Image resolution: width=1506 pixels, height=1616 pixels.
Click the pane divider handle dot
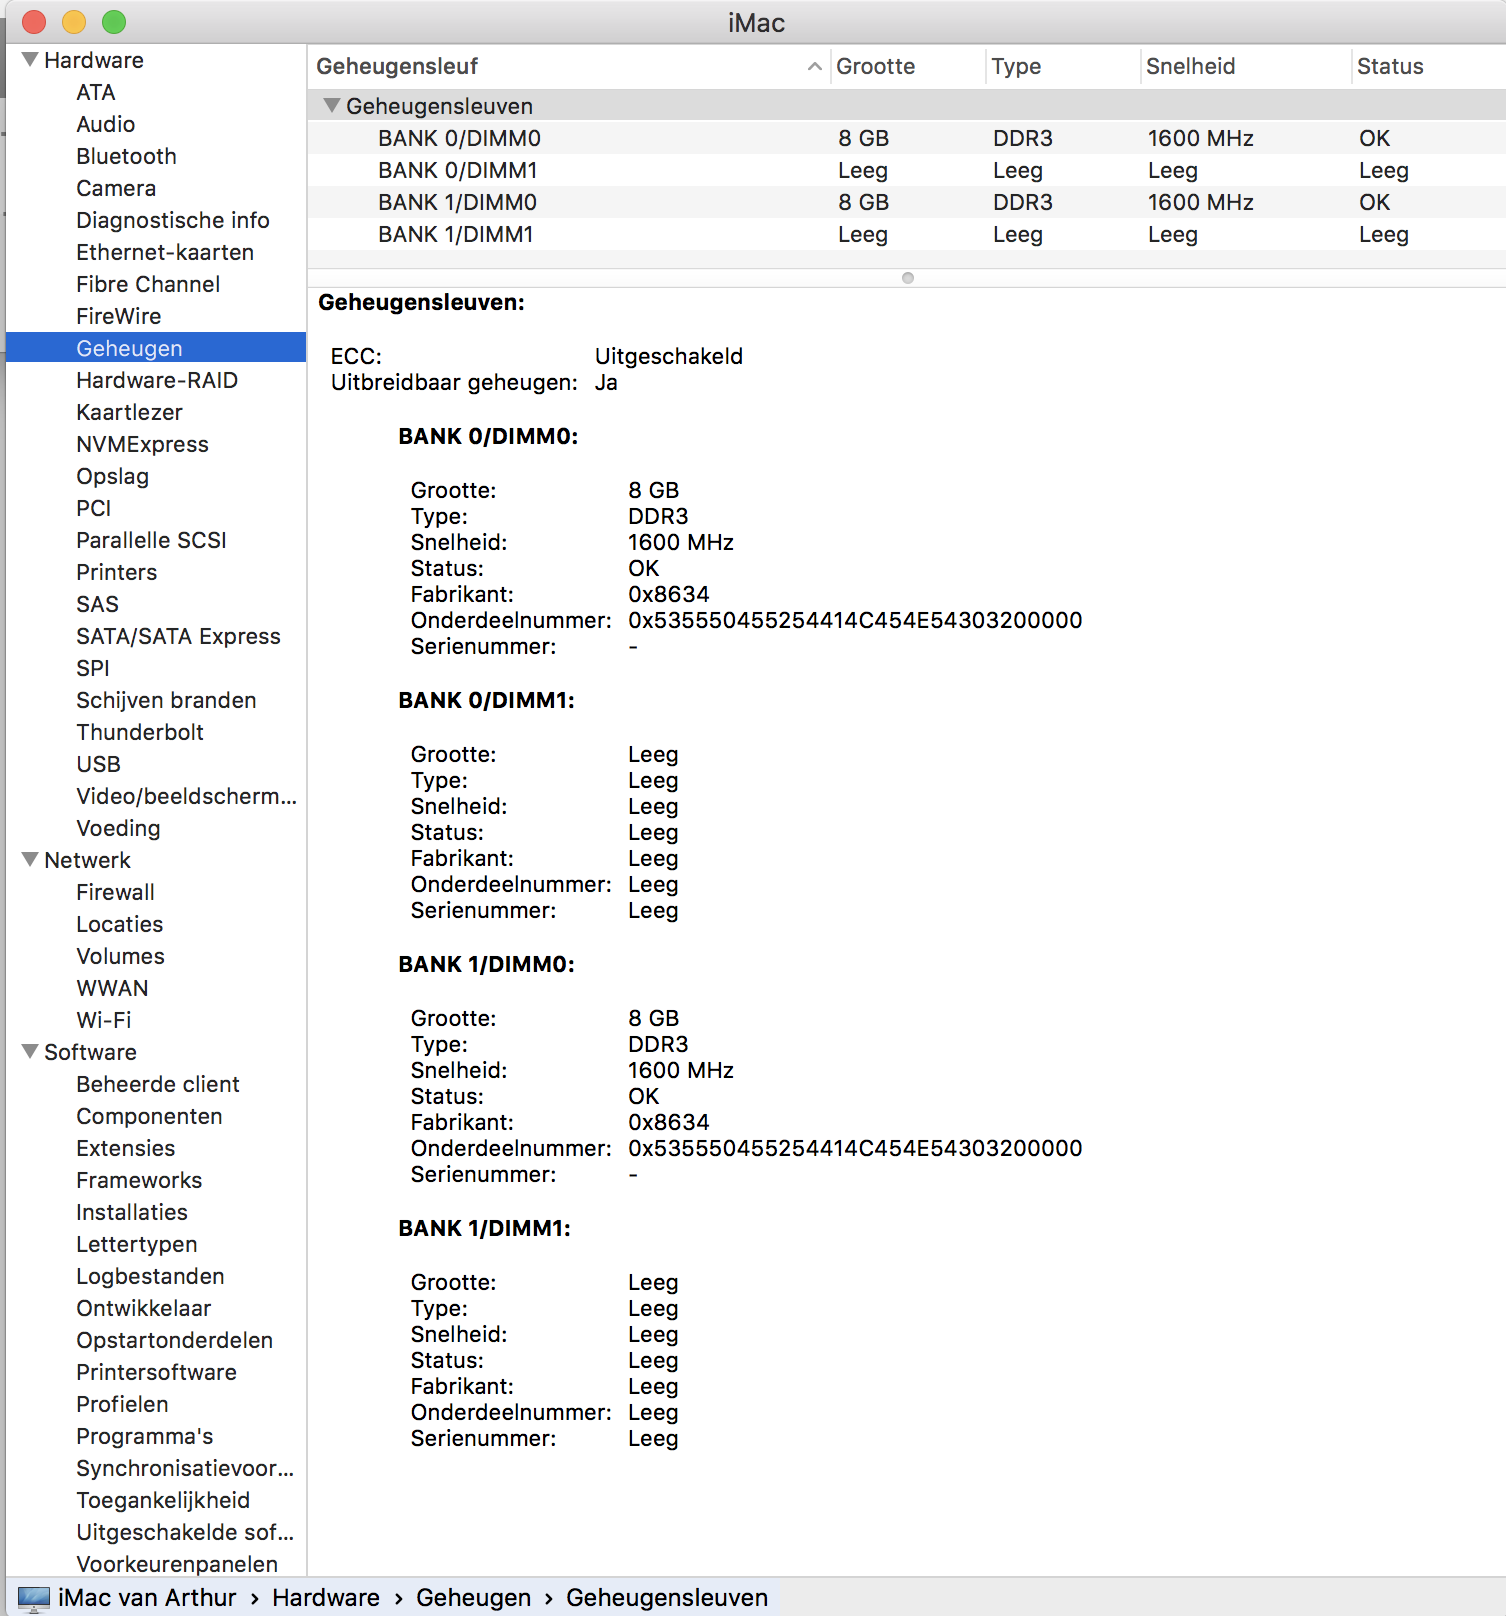908,278
